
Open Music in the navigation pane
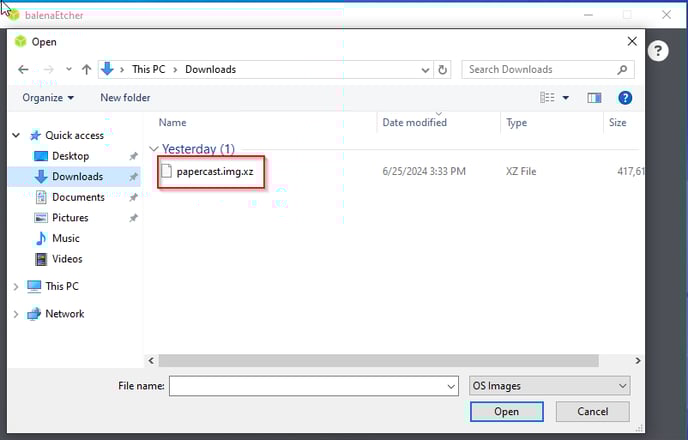click(x=65, y=238)
